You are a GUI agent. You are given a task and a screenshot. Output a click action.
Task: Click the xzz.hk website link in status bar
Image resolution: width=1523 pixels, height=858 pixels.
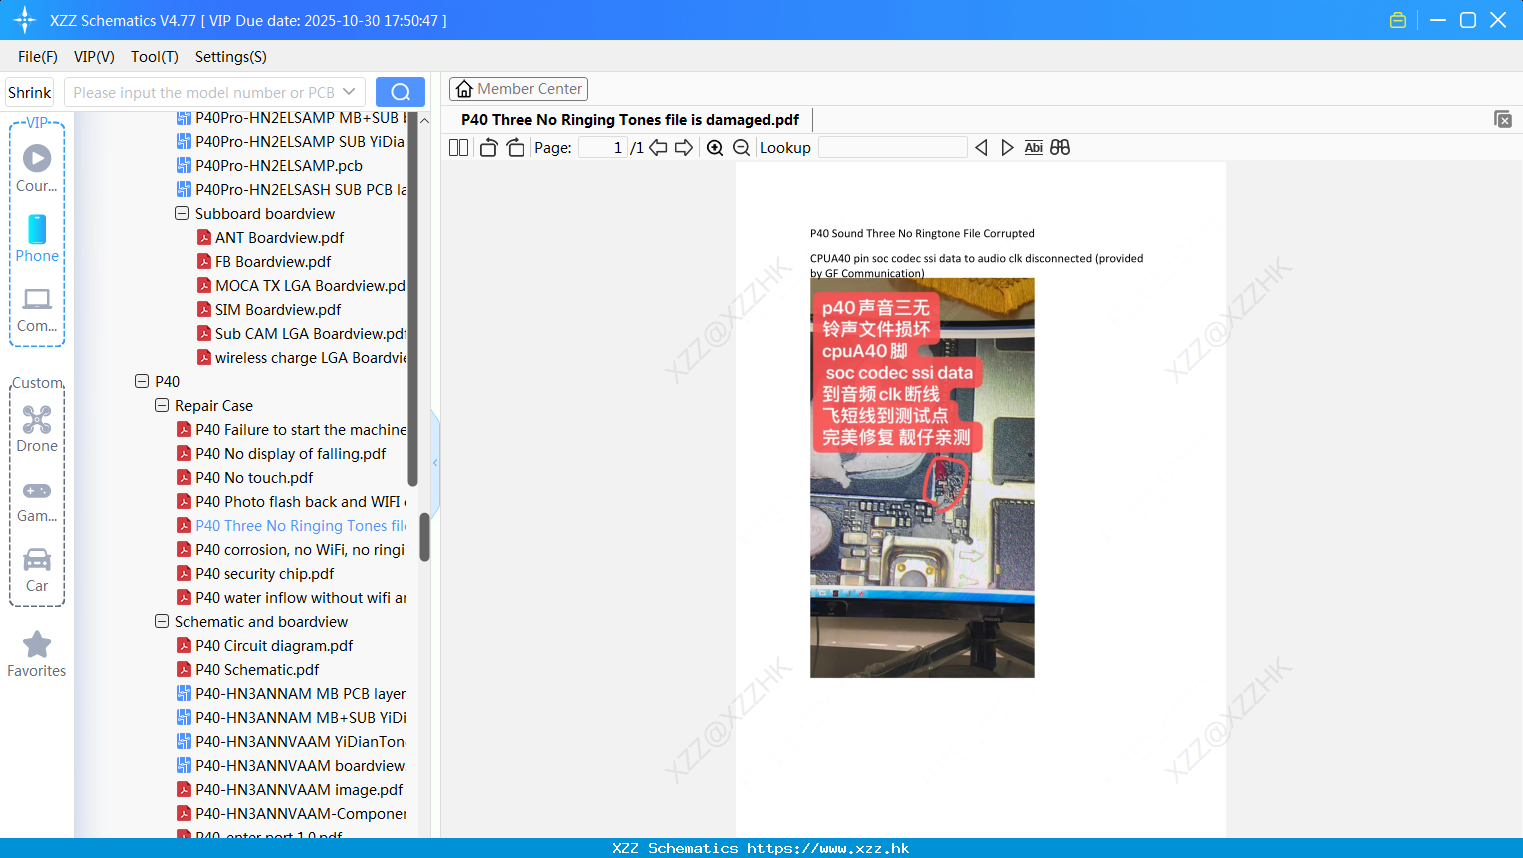828,848
